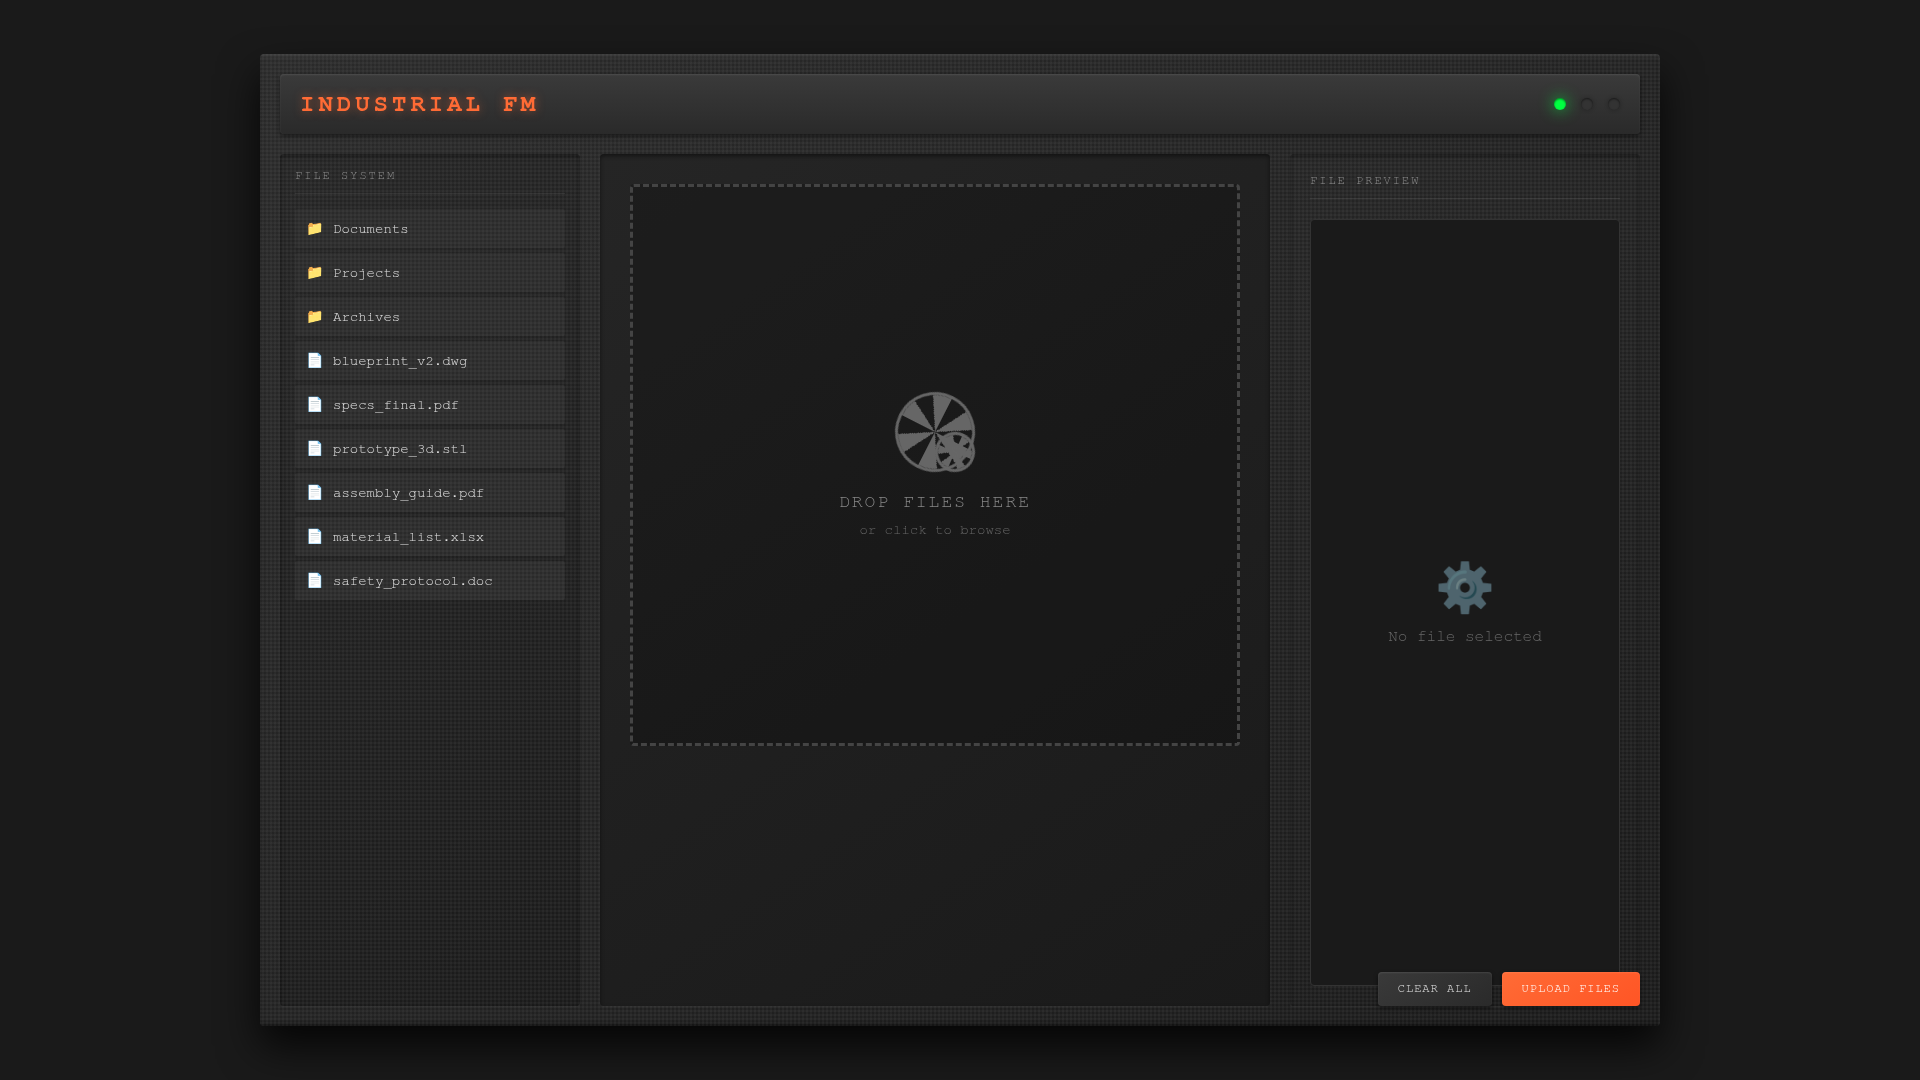1920x1080 pixels.
Task: Click 'or click to browse' text
Action: click(x=934, y=531)
